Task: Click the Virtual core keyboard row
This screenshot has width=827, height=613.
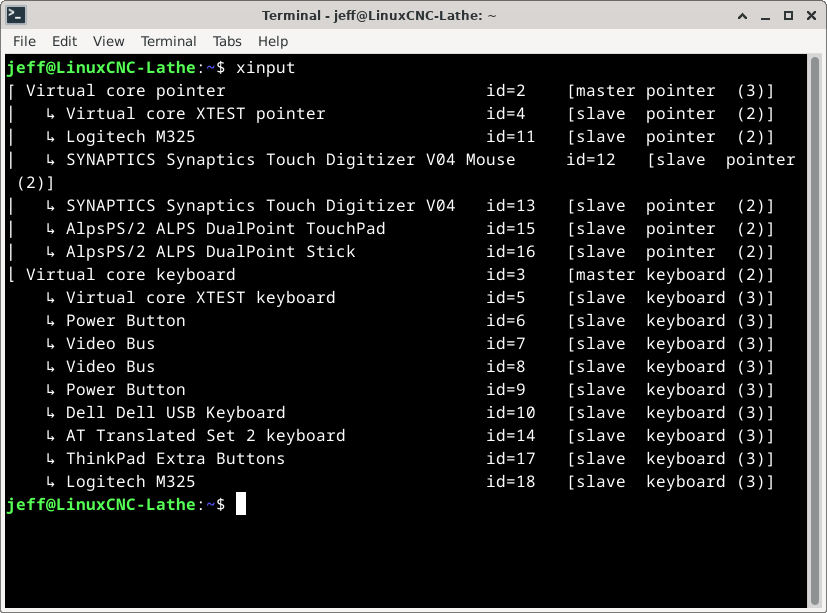Action: (x=391, y=275)
